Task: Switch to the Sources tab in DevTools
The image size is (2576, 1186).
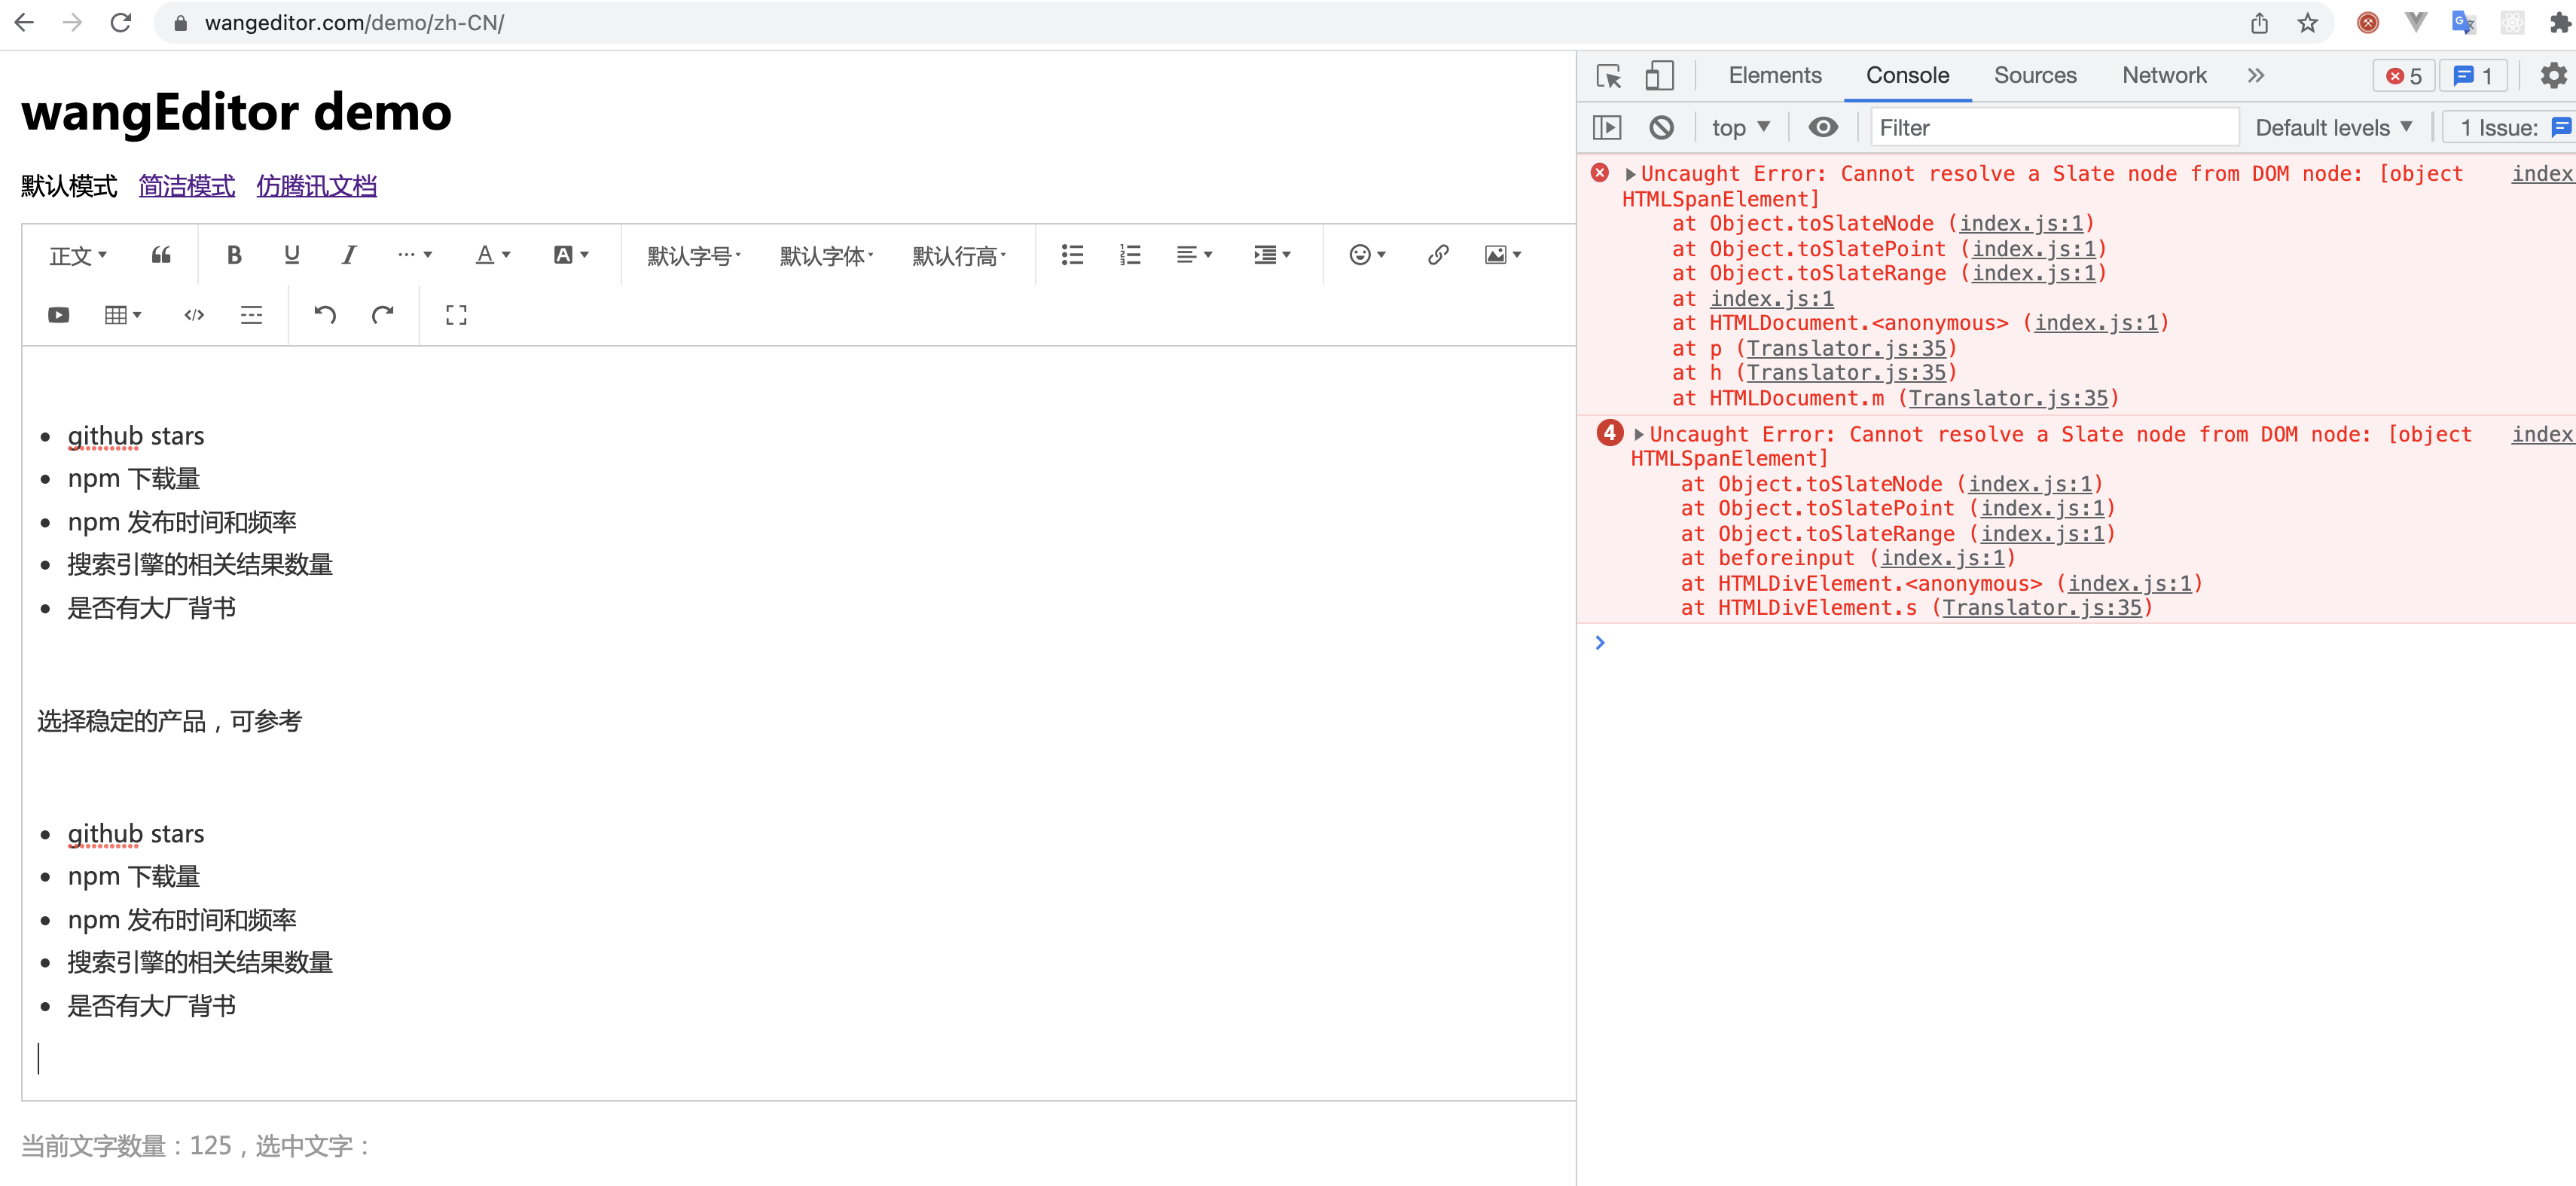Action: coord(2035,76)
